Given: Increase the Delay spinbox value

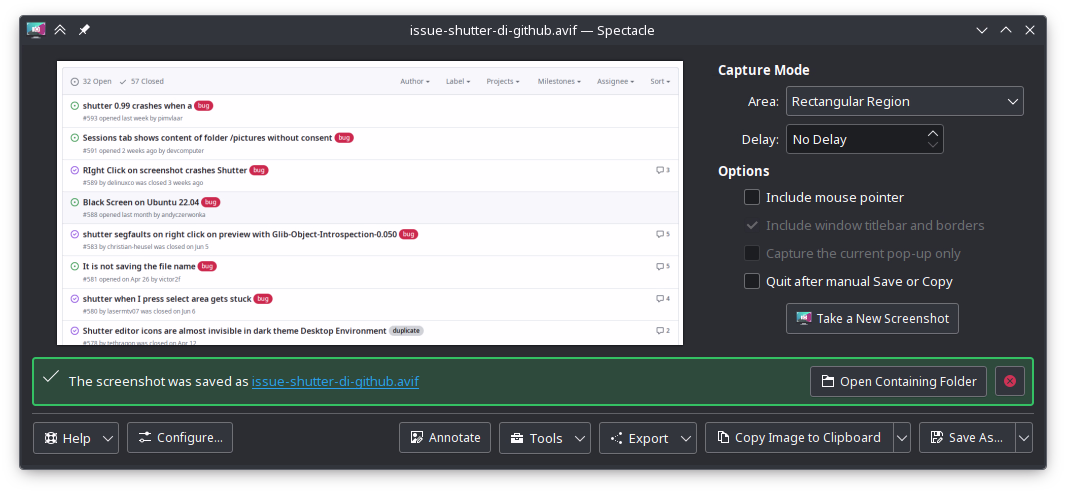Looking at the screenshot, I should tap(933, 133).
